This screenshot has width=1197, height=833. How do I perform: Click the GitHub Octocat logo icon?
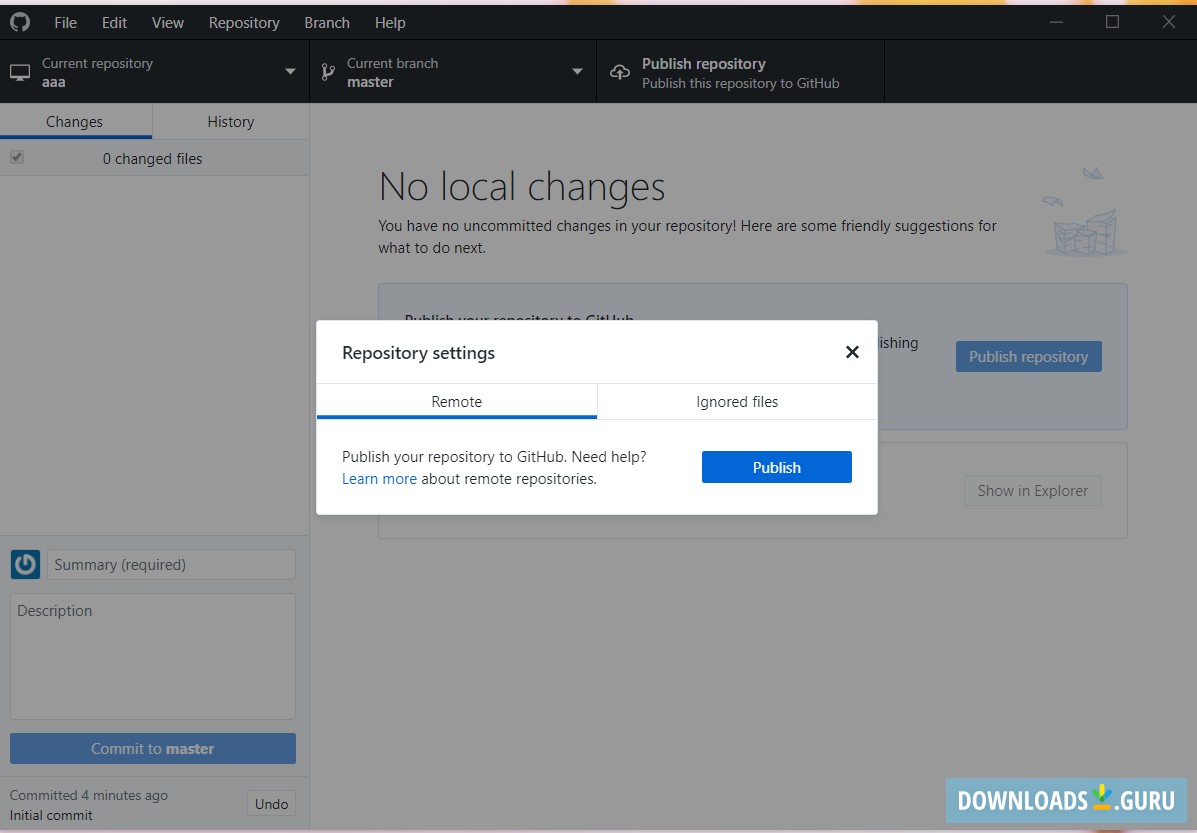pos(20,22)
